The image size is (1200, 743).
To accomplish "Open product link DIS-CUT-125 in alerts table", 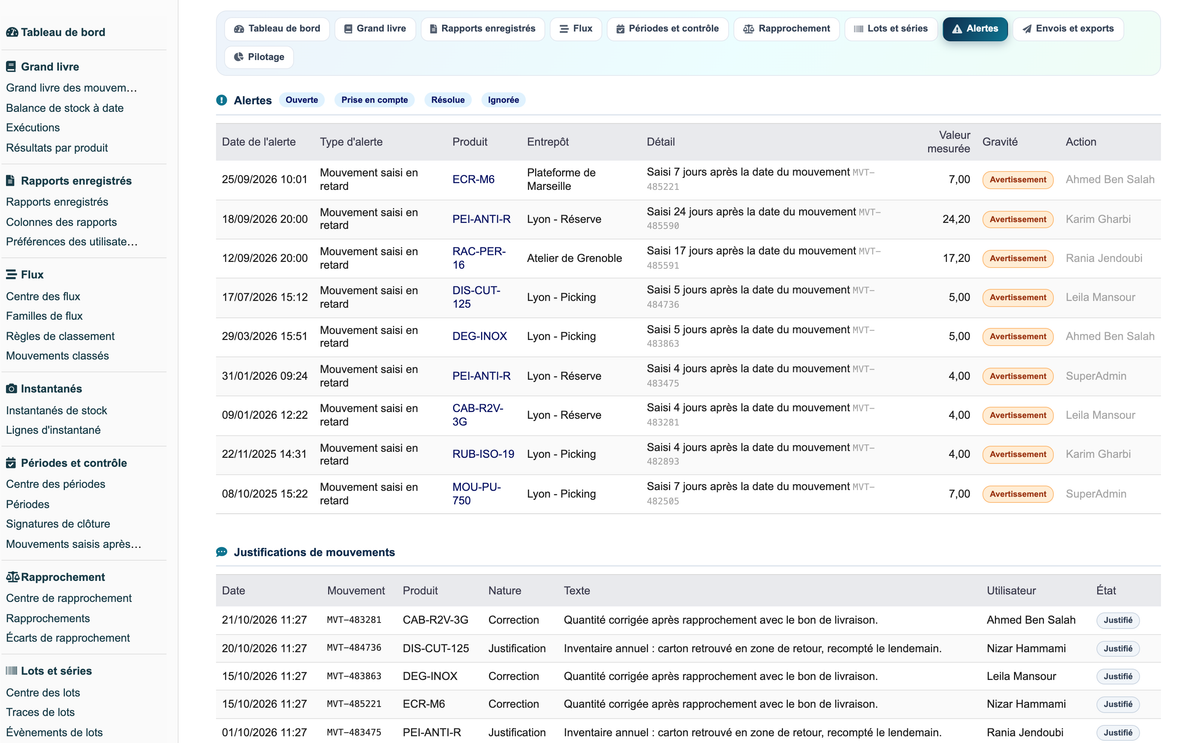I will [x=477, y=297].
